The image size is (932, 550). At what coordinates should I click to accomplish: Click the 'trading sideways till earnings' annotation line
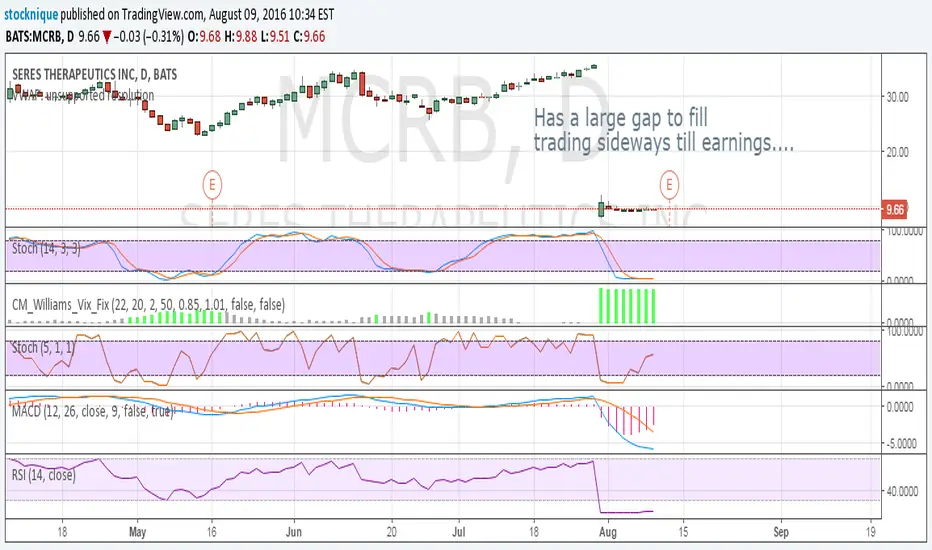click(x=663, y=143)
